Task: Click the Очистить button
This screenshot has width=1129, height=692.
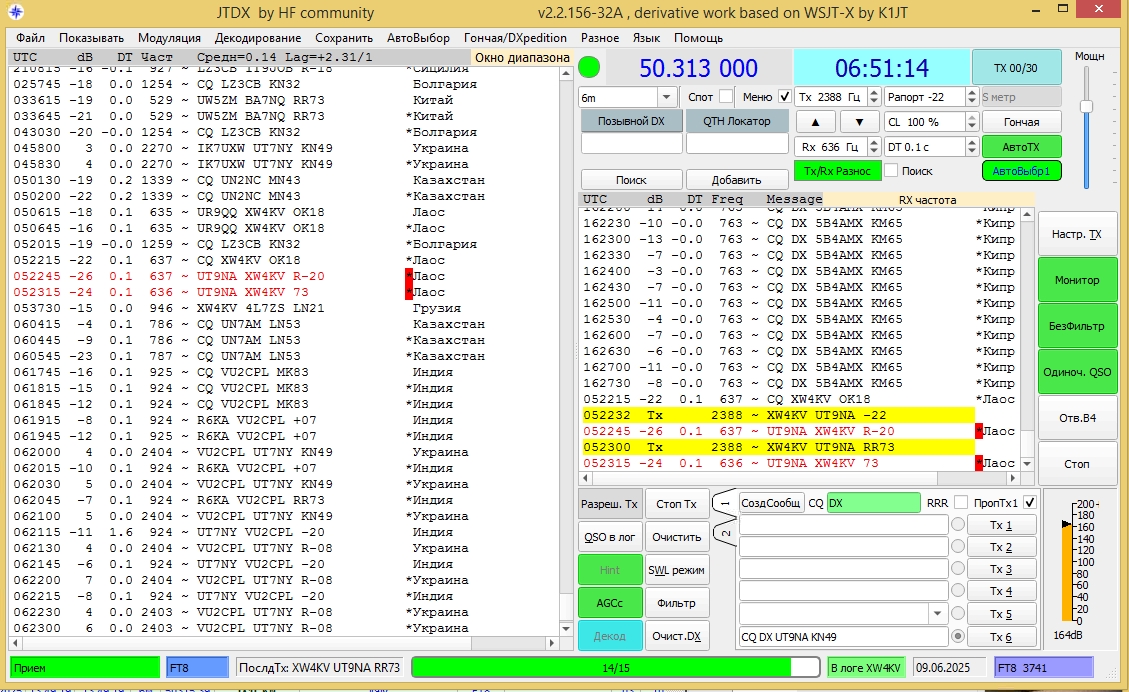Action: tap(676, 537)
